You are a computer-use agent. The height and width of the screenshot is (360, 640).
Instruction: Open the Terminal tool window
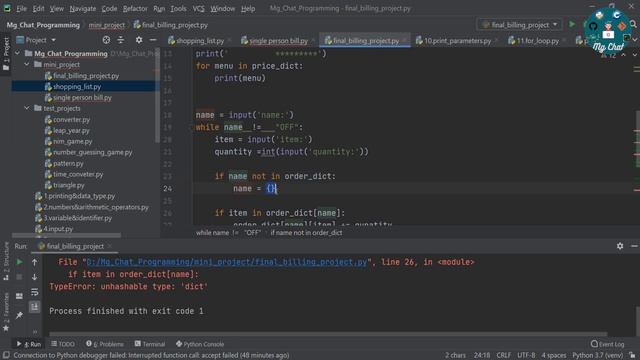(150, 344)
